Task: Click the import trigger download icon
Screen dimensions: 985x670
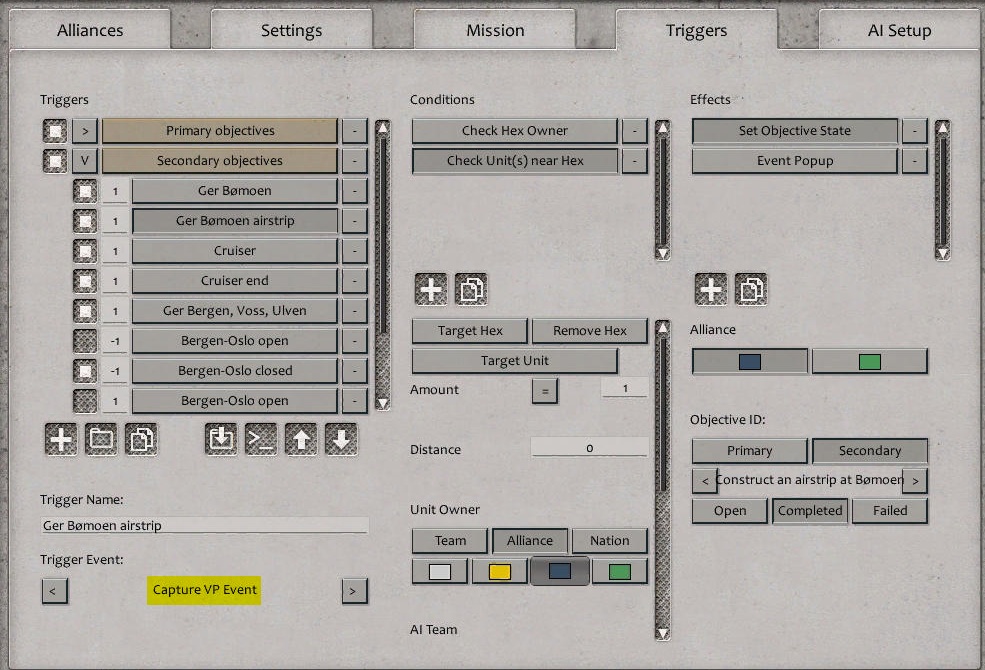Action: [x=221, y=439]
